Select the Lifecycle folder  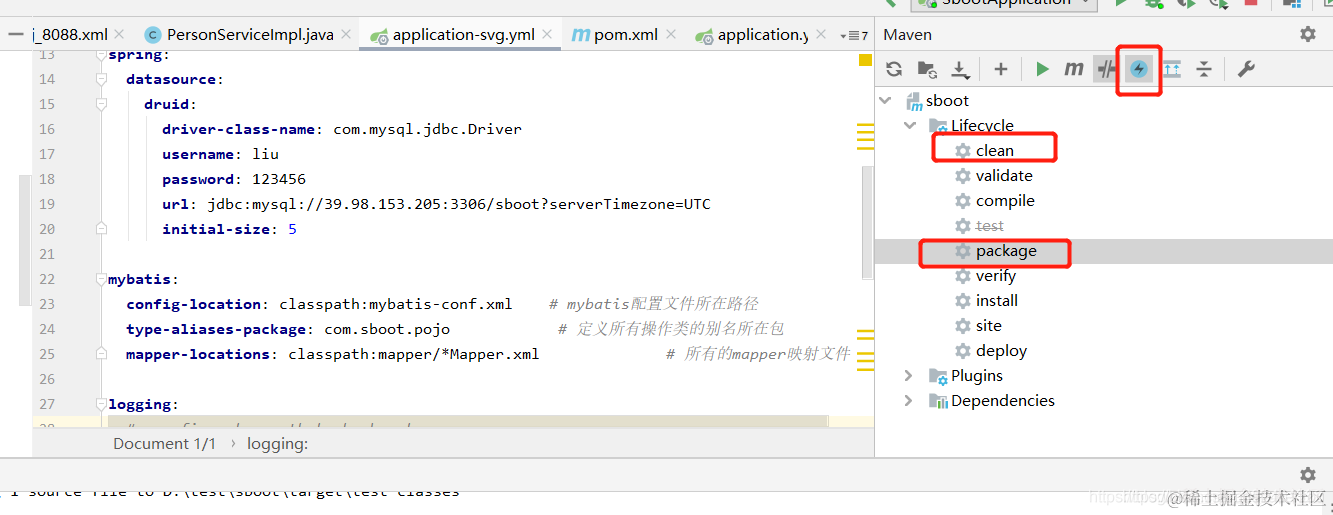[x=982, y=125]
